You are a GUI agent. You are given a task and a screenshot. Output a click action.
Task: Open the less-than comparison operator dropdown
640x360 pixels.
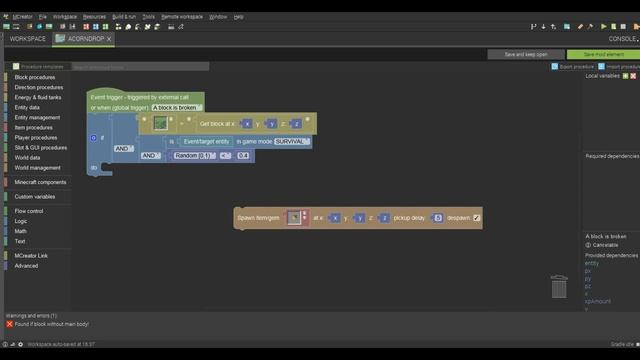pyautogui.click(x=225, y=156)
